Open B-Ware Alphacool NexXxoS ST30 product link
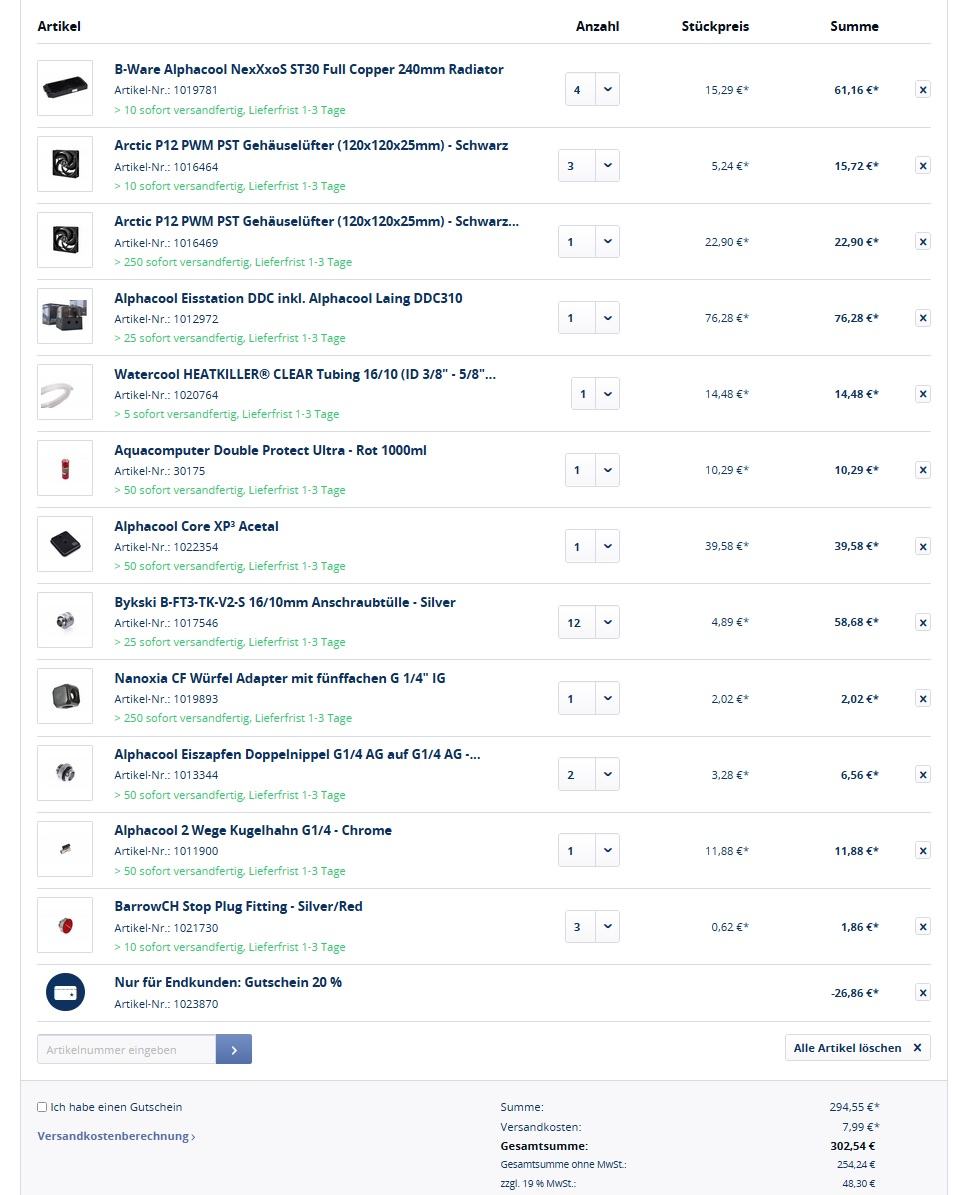This screenshot has height=1195, width=957. [x=309, y=69]
